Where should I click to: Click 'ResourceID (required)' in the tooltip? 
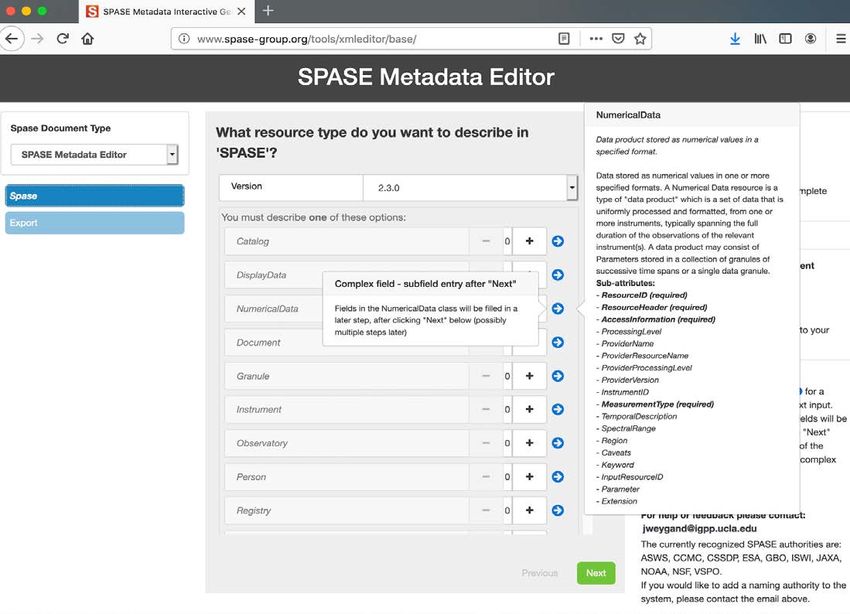(x=644, y=295)
